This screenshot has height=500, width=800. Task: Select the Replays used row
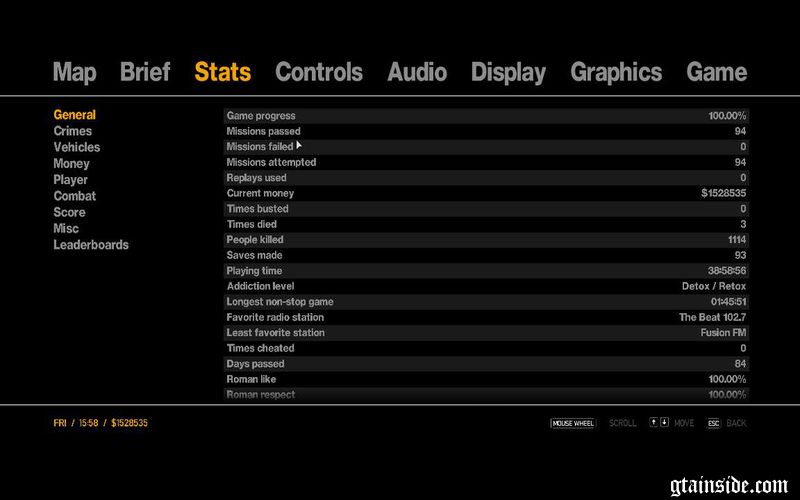point(486,178)
